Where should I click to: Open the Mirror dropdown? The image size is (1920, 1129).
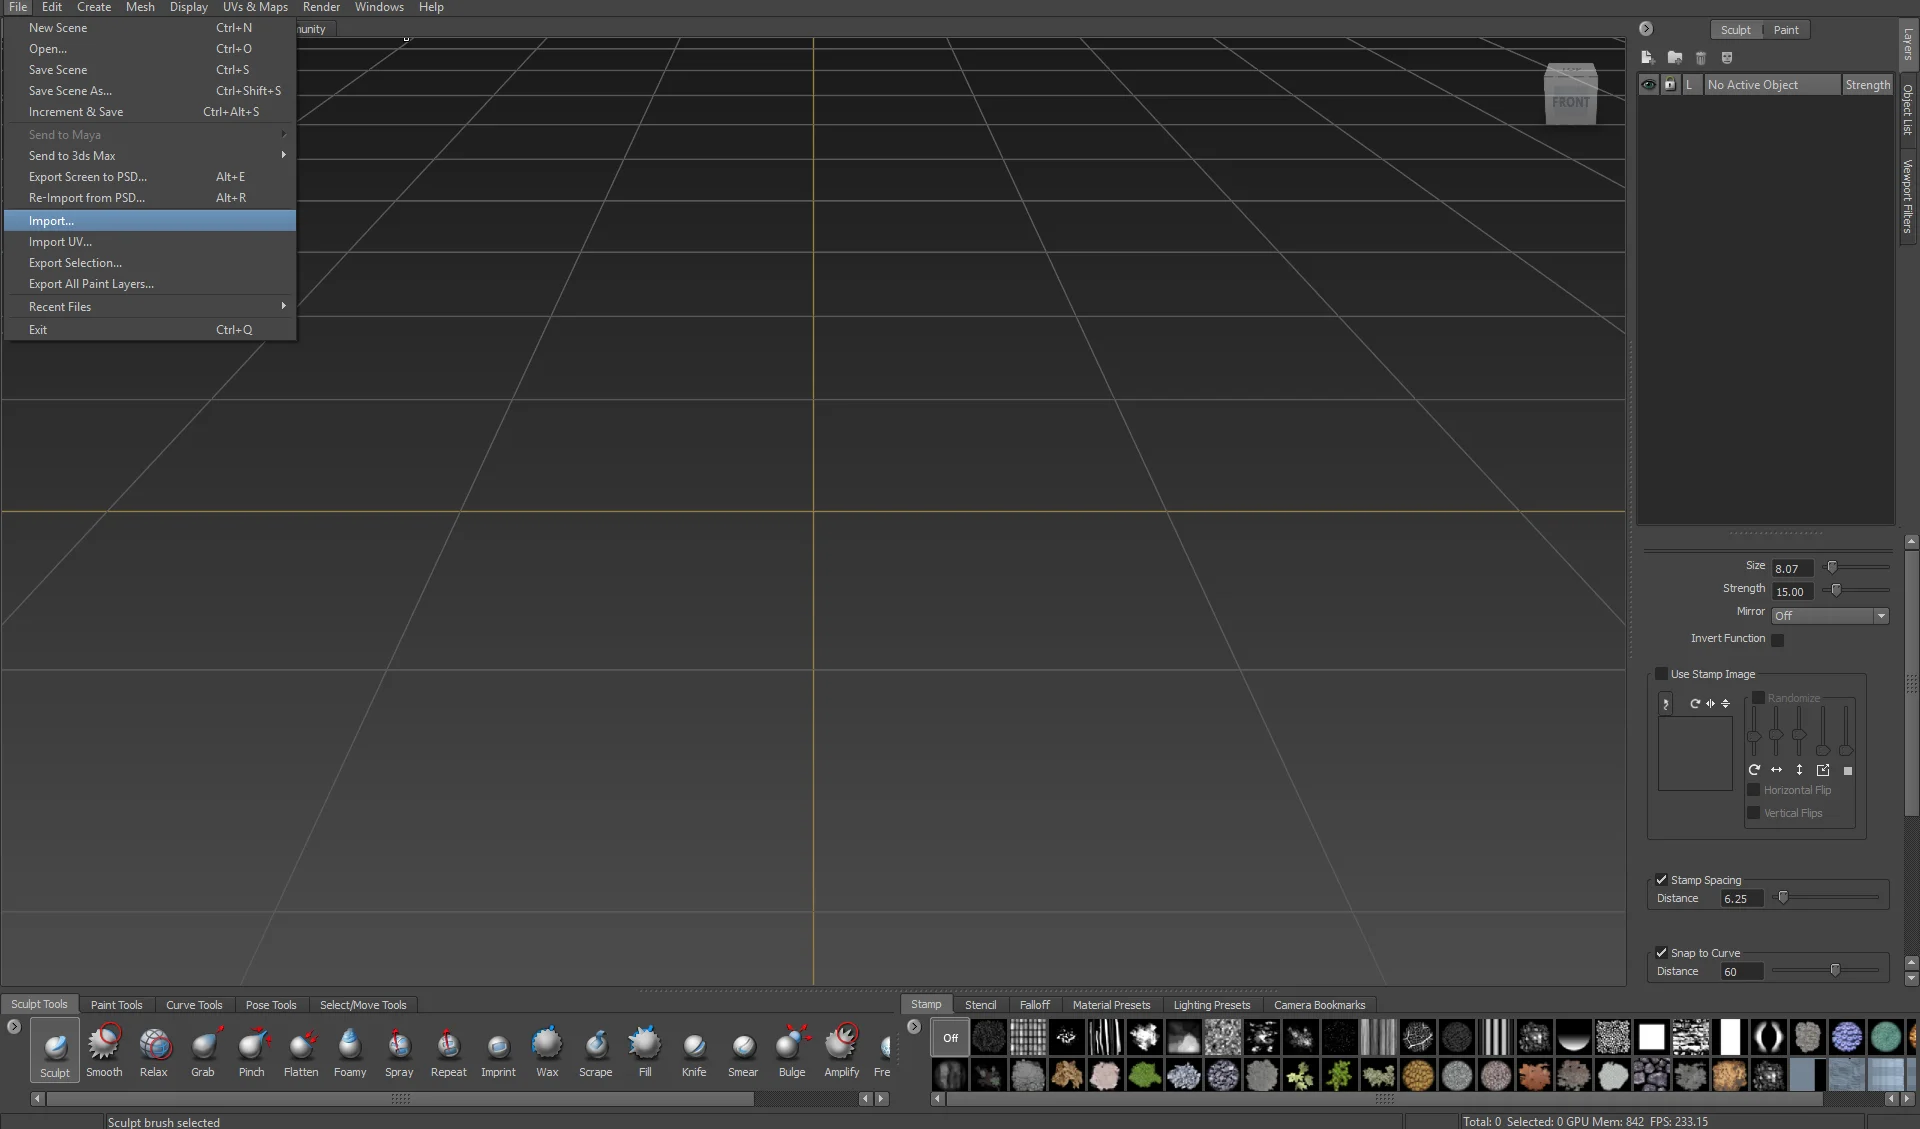point(1829,616)
